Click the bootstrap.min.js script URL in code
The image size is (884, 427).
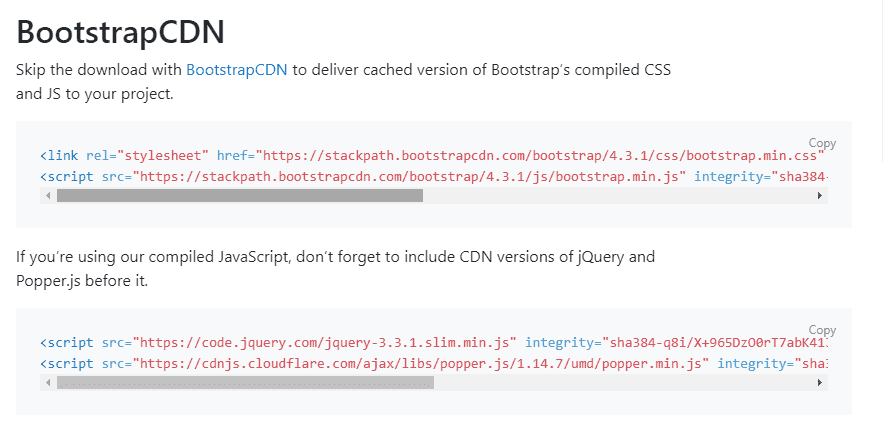tap(409, 177)
